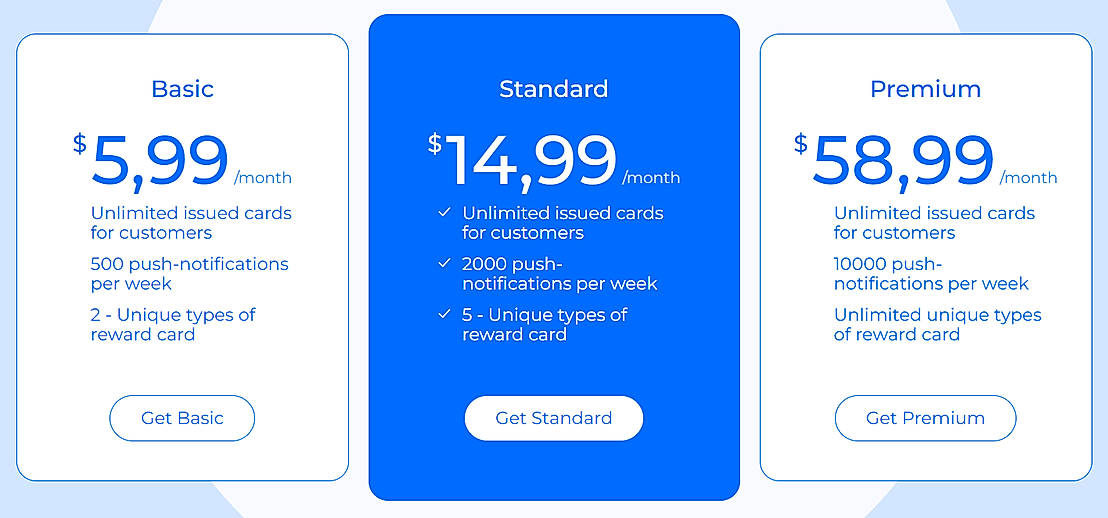
Task: Select the Premium plan heading
Action: [925, 89]
